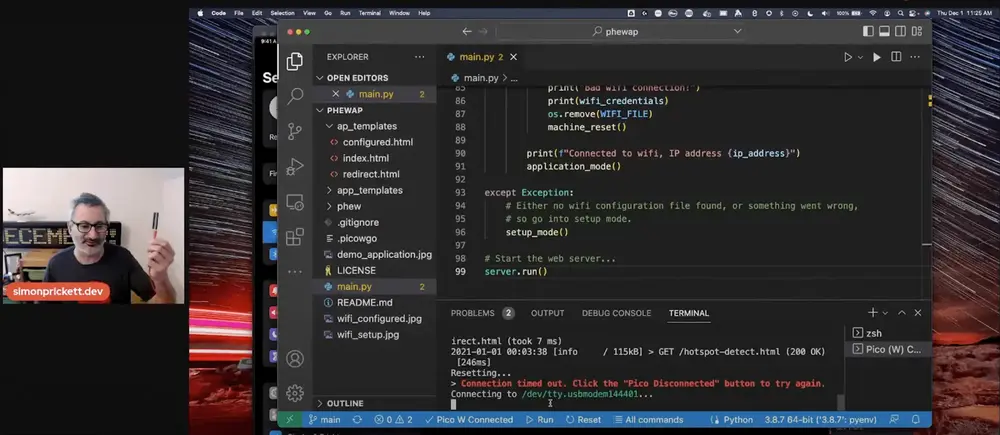Toggle primary side bar layout icon
Screen dimensions: 1000x435
tap(868, 31)
